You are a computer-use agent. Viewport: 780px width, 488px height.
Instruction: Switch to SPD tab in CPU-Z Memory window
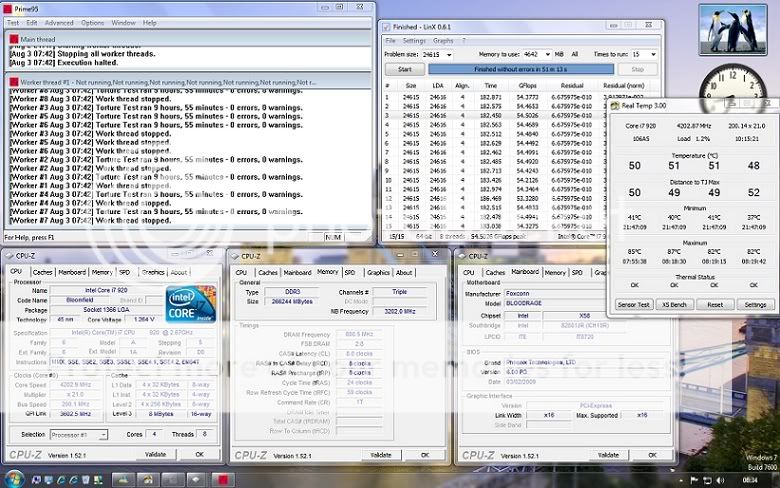click(350, 273)
